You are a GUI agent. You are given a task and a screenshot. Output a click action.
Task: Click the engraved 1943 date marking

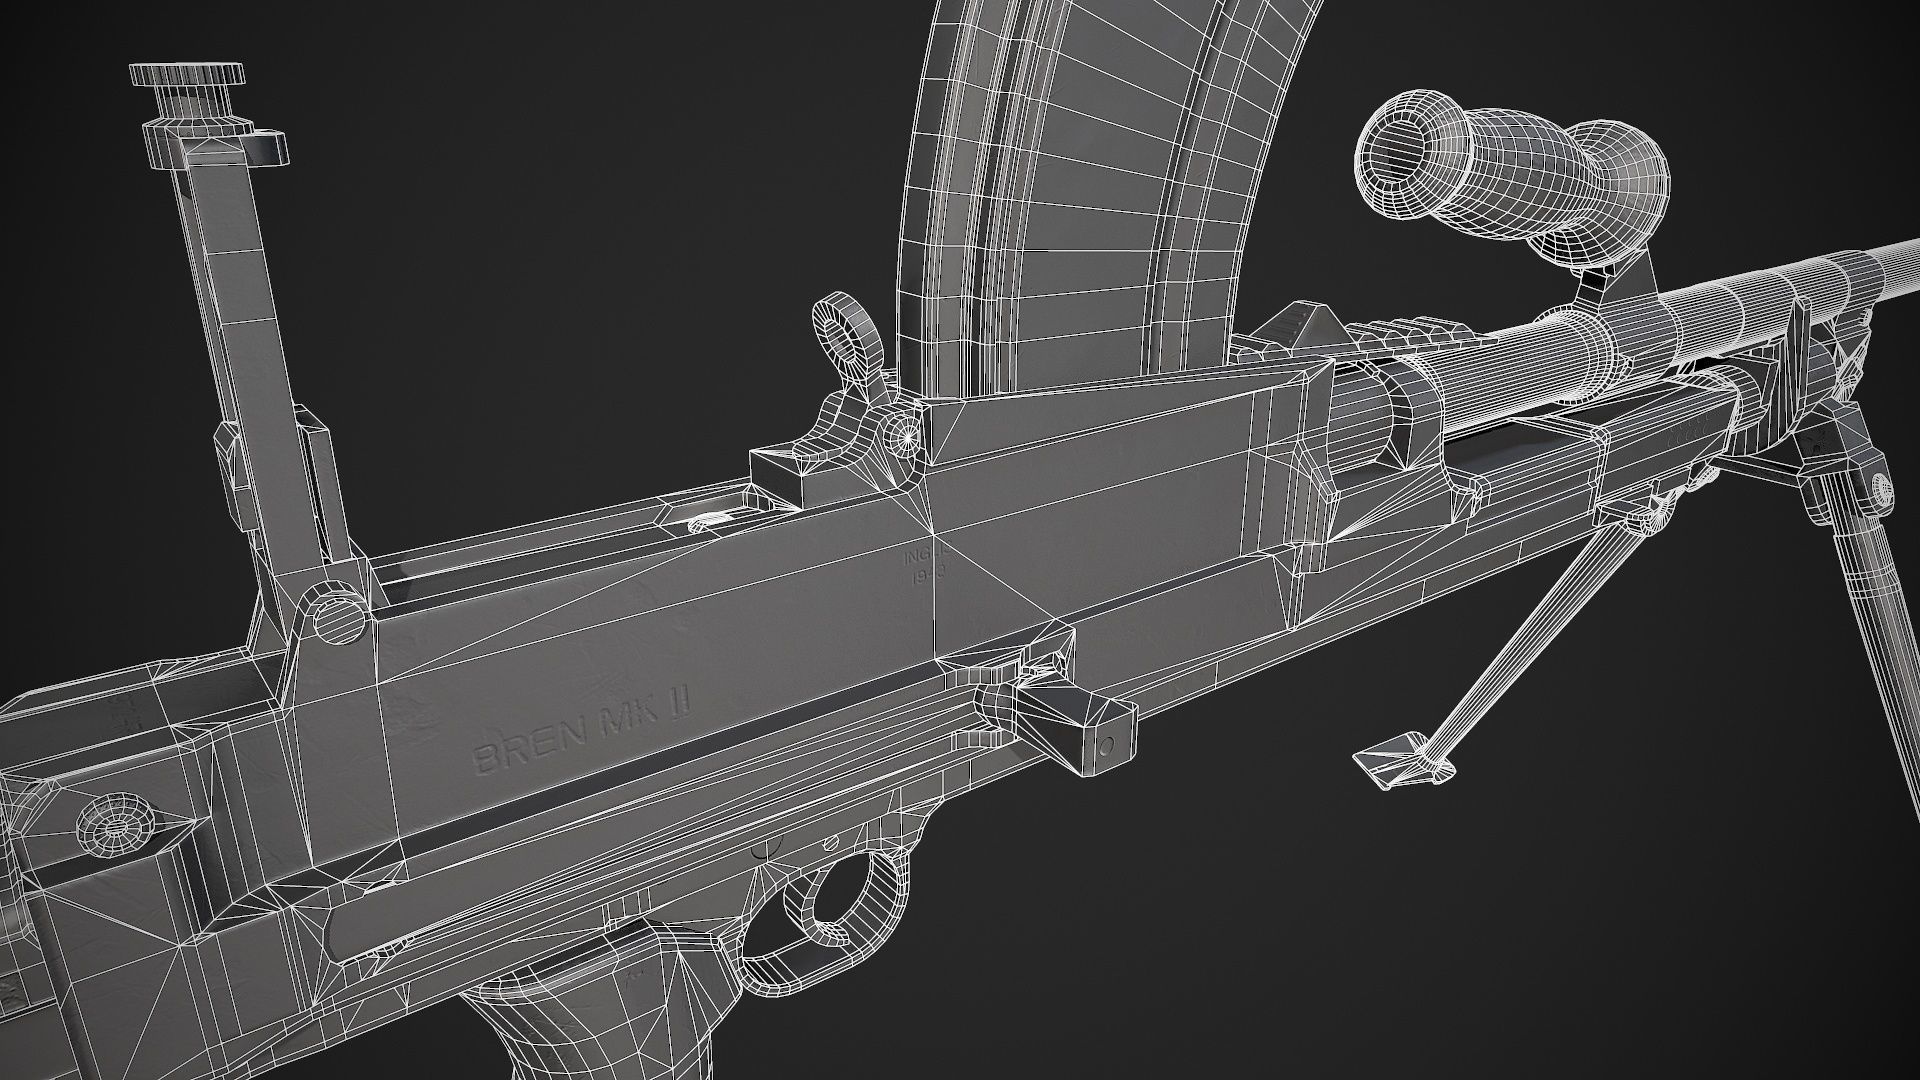(x=930, y=577)
